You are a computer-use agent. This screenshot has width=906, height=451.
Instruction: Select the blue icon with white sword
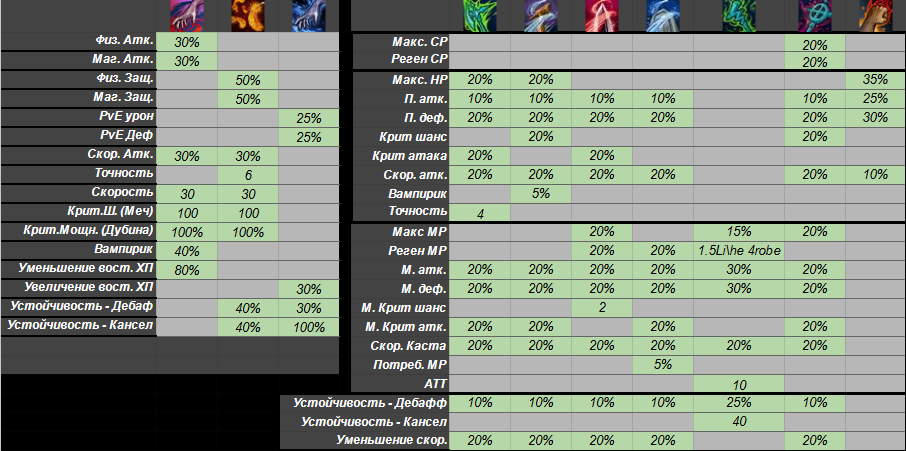[662, 15]
